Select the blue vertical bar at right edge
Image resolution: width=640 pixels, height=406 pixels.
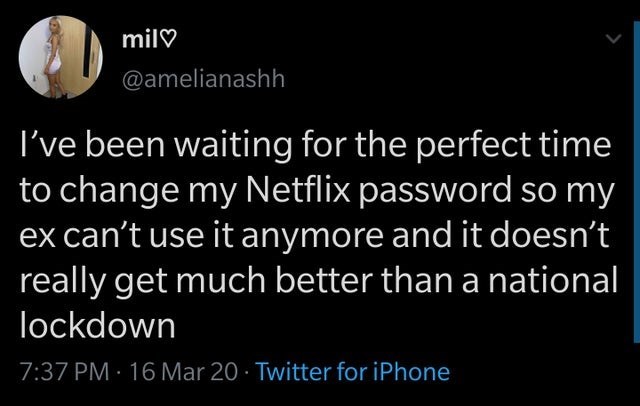click(637, 180)
